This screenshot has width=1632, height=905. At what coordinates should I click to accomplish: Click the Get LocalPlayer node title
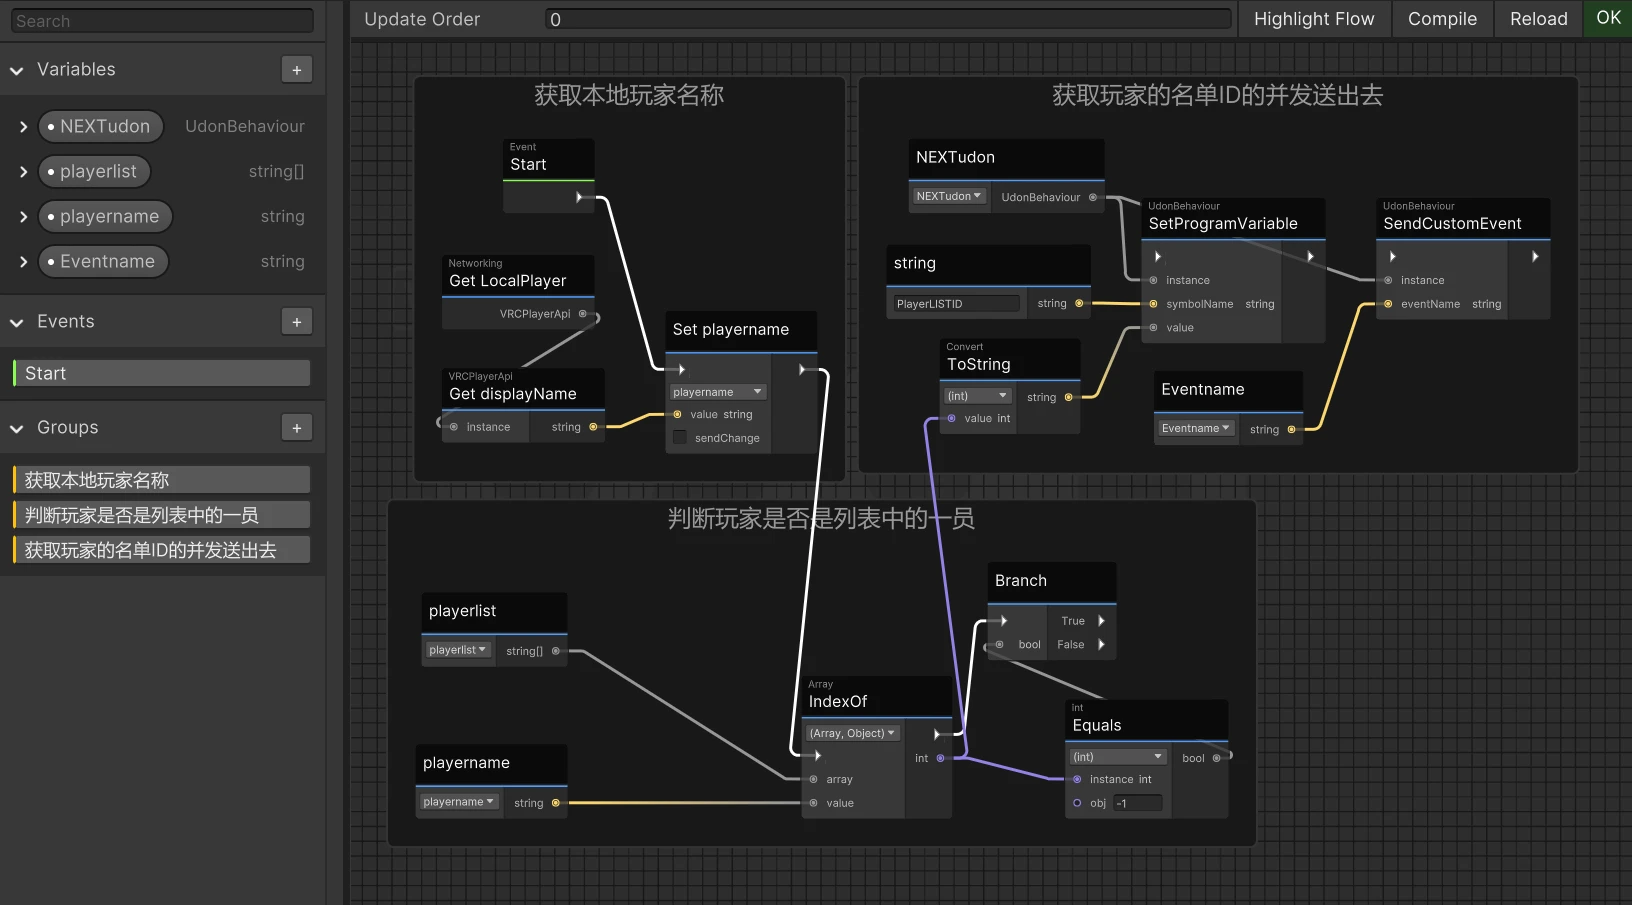(508, 281)
